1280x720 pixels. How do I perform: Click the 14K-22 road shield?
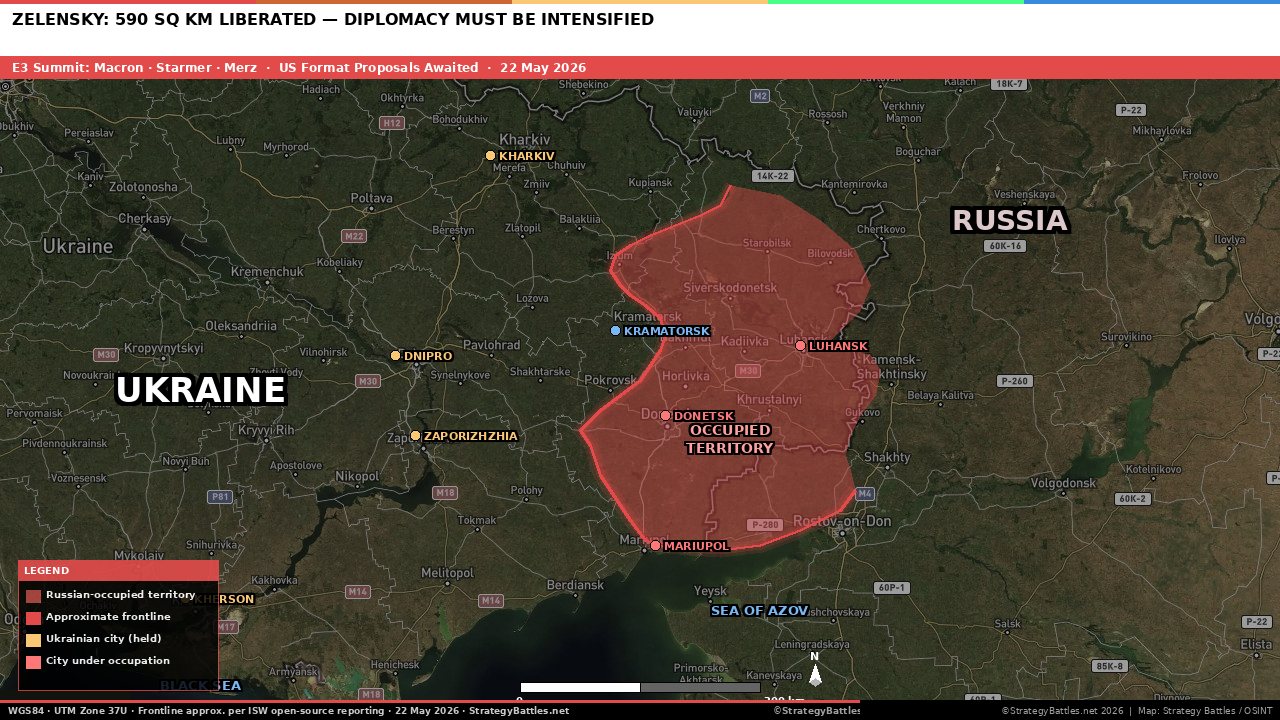click(x=772, y=176)
